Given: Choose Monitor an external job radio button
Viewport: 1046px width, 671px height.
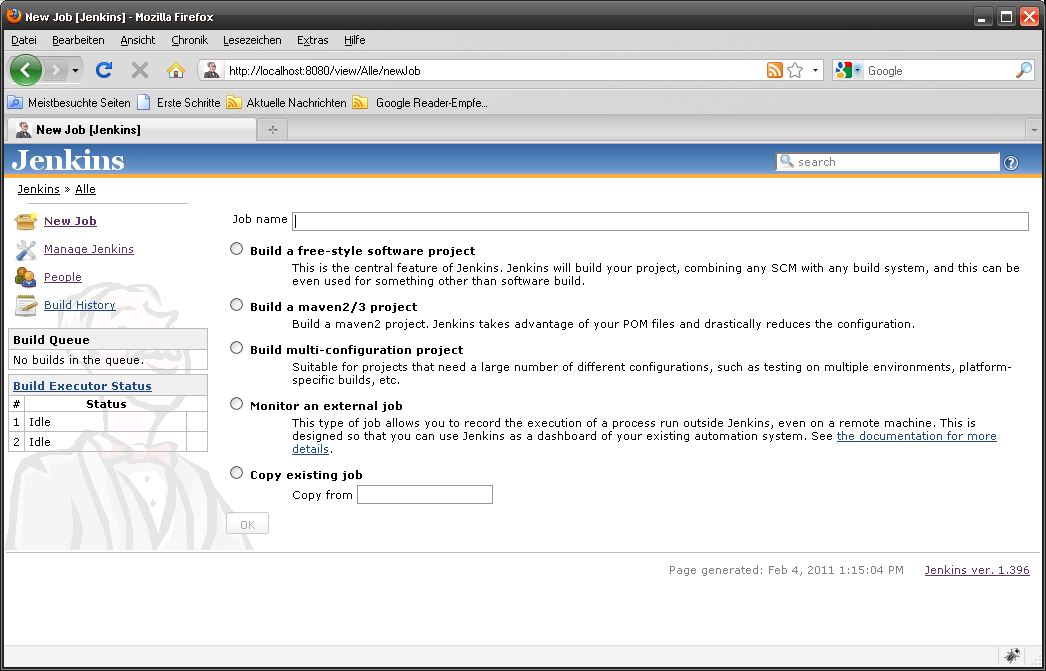Looking at the screenshot, I should pos(237,404).
